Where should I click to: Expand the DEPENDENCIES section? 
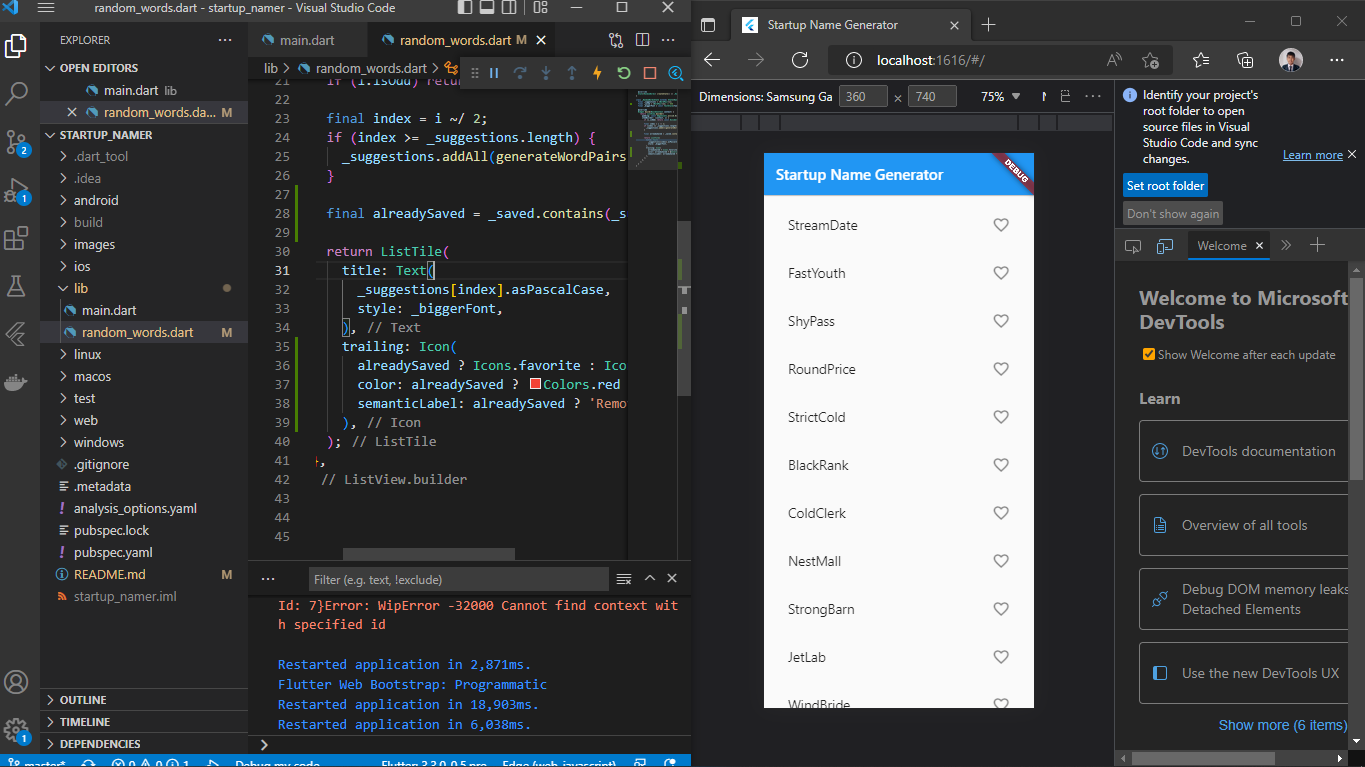click(x=144, y=744)
